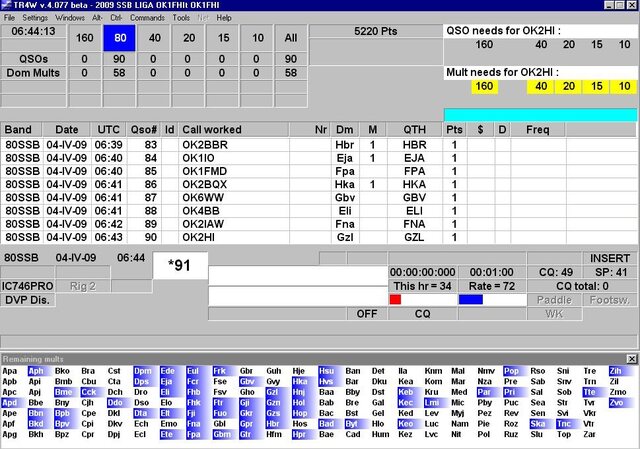
Task: Click the TR4W application icon in title bar
Action: tap(7, 5)
